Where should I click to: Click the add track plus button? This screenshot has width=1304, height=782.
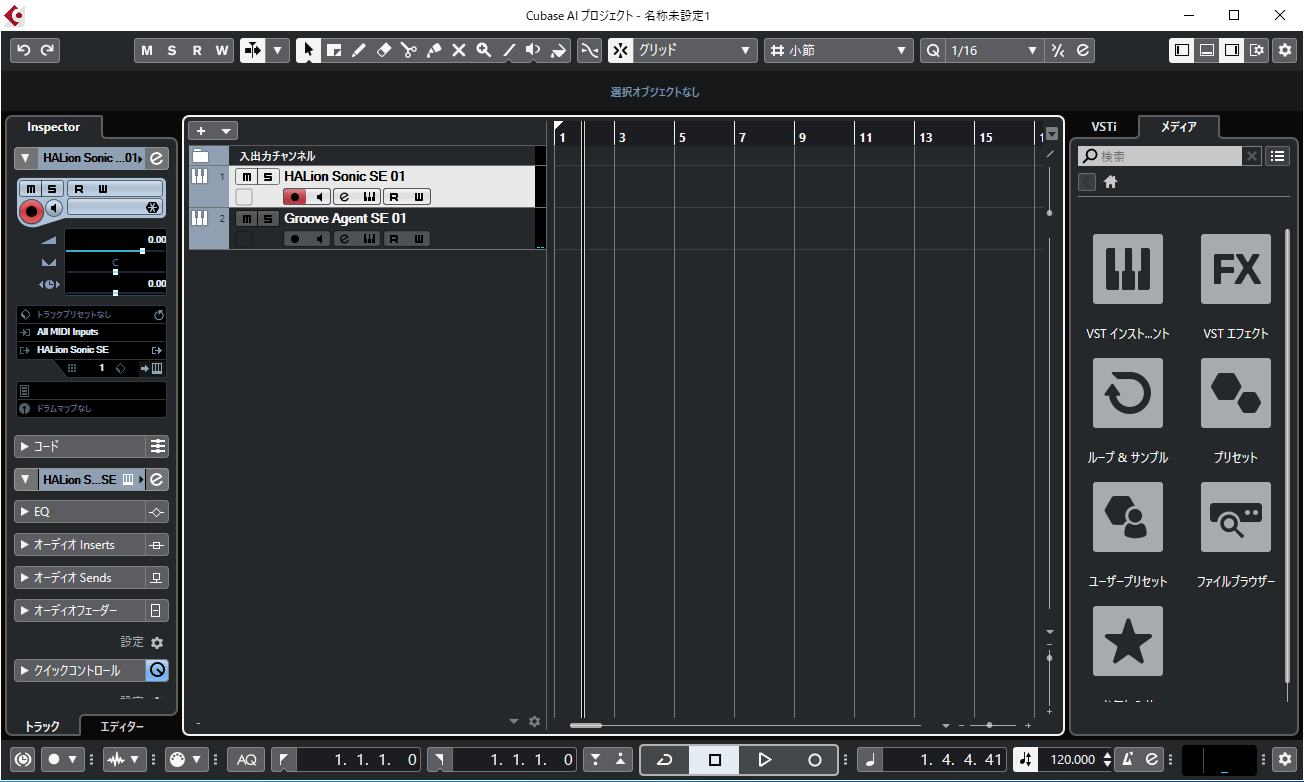click(x=201, y=131)
